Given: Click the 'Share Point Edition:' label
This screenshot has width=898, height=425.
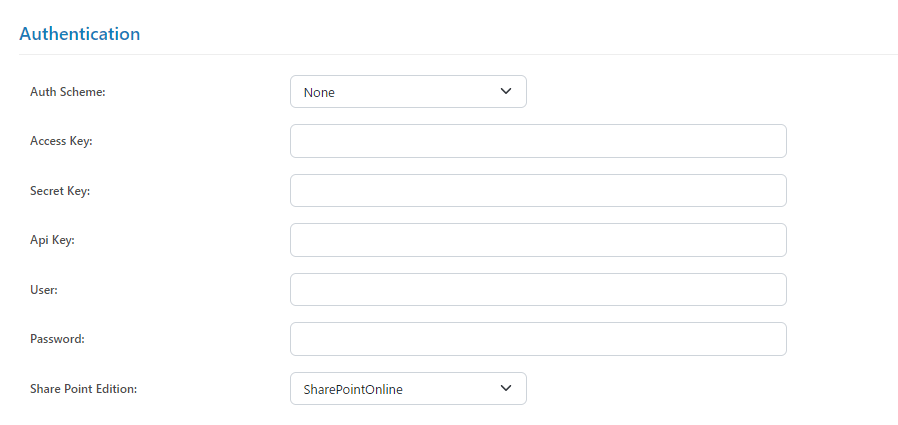Looking at the screenshot, I should click(84, 389).
